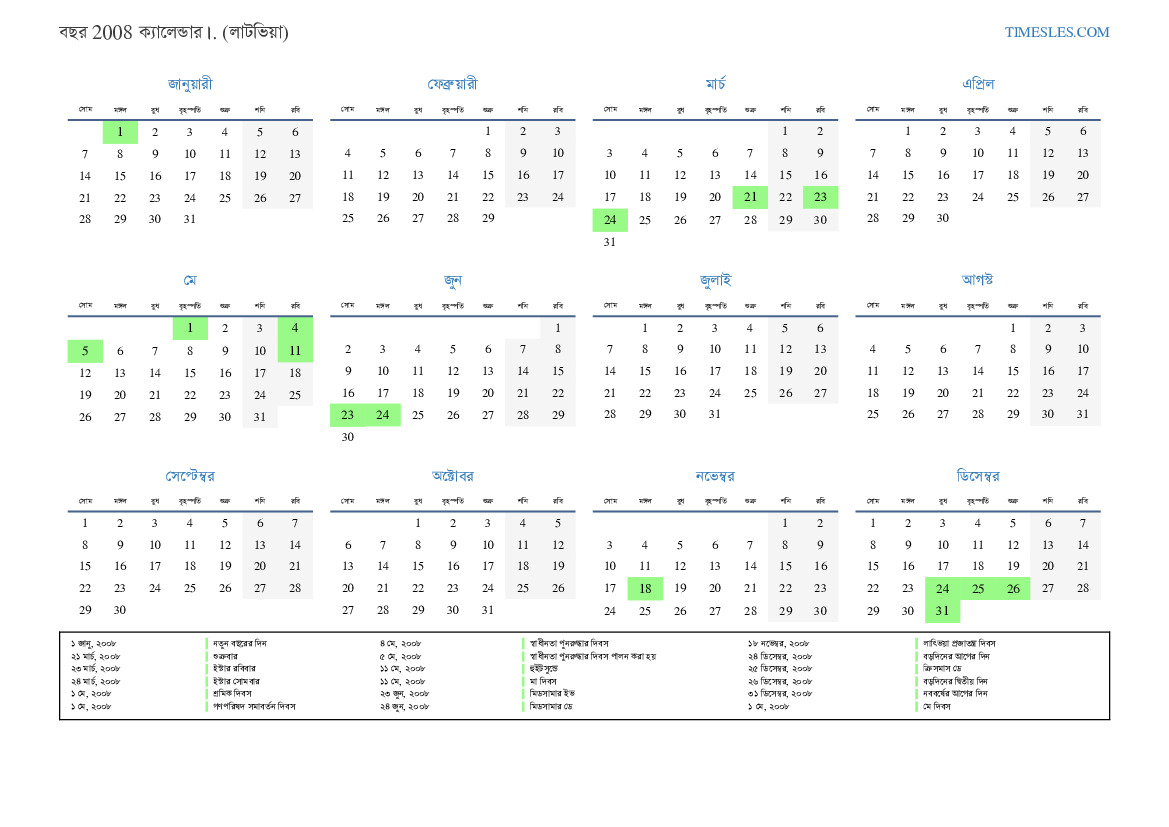
Task: Click 31 in অক্টোবর
Action: click(x=488, y=610)
